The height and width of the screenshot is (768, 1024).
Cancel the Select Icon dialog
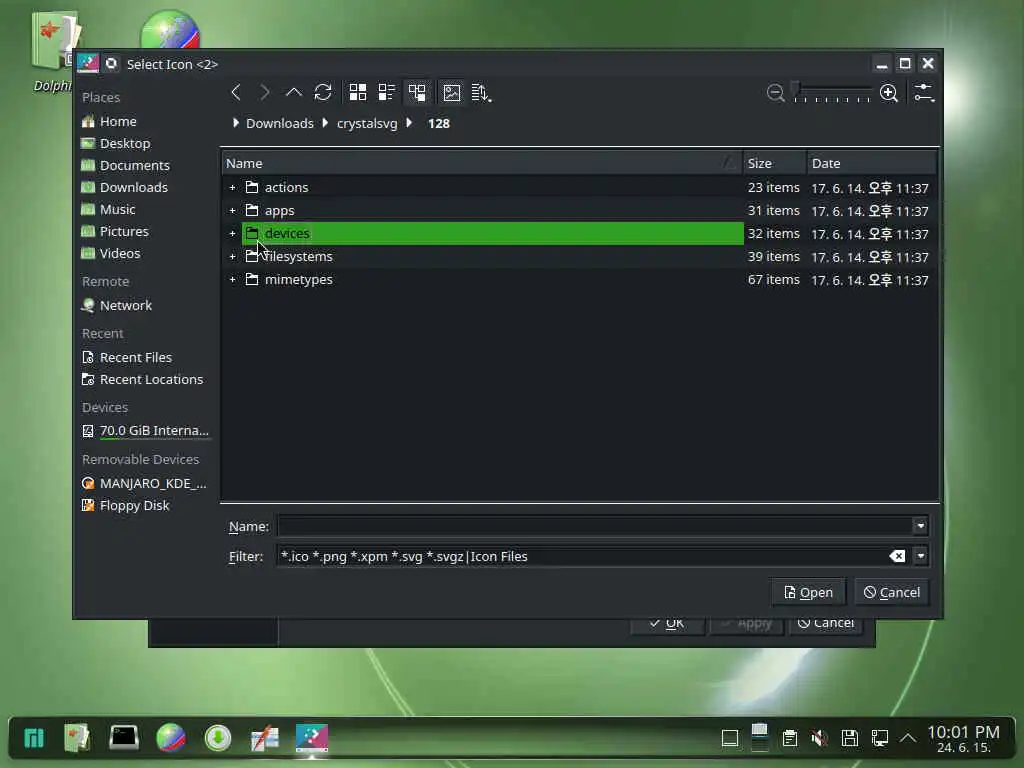pyautogui.click(x=891, y=592)
